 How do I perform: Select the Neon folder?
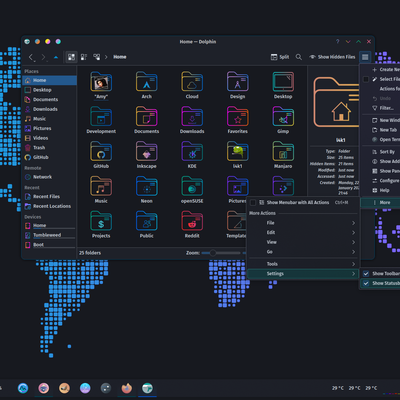146,190
